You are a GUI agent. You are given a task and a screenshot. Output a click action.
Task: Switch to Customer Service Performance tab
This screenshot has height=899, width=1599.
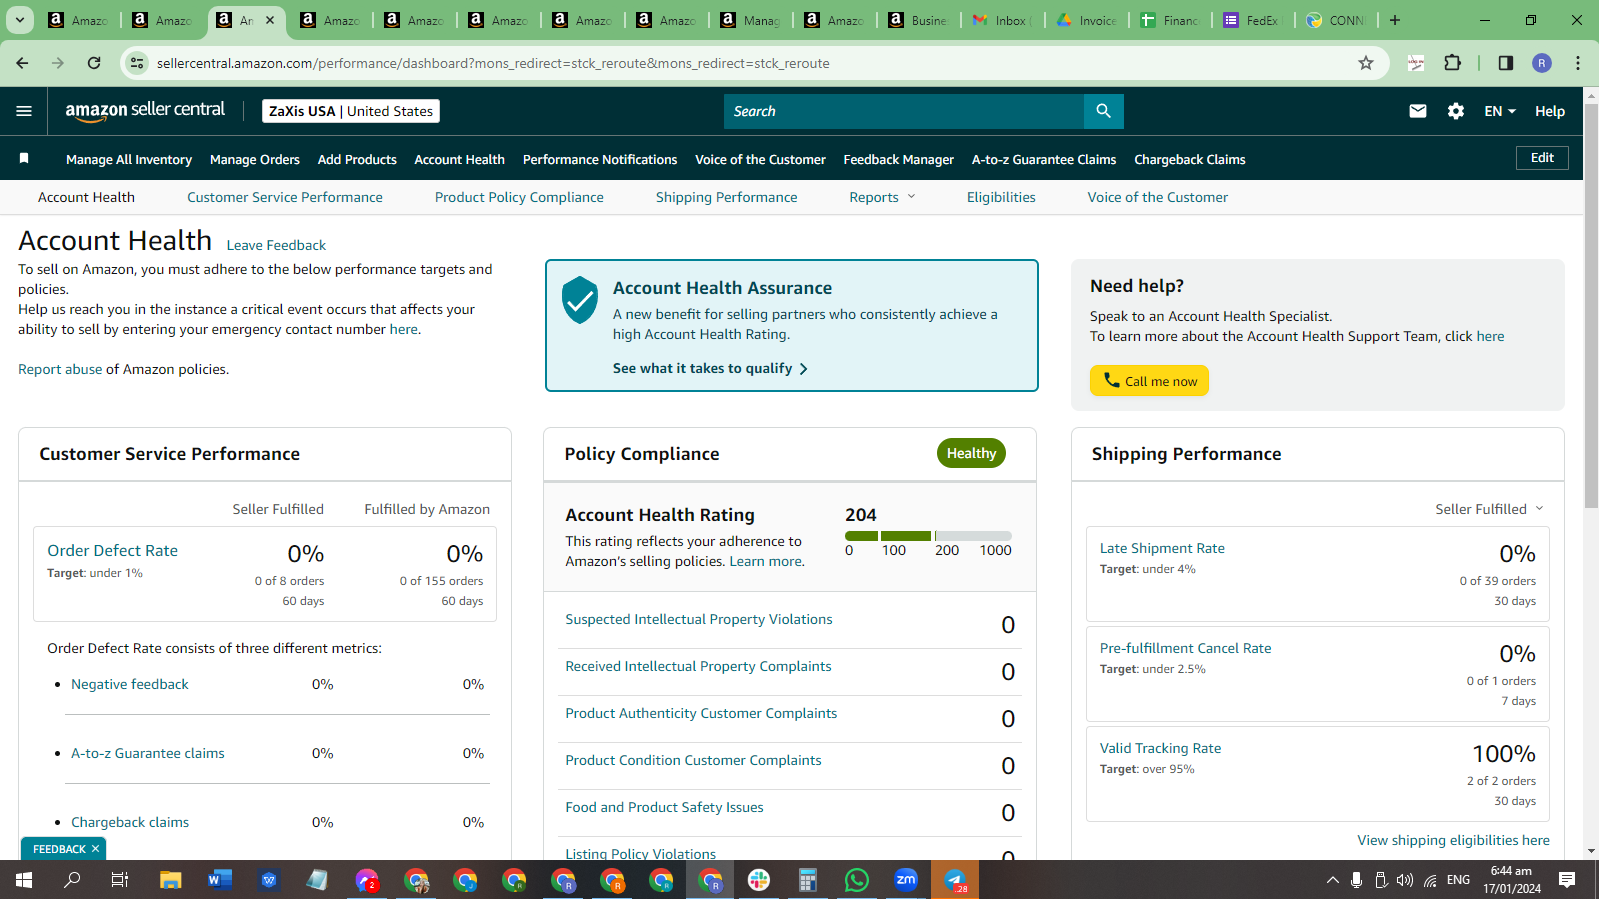[285, 197]
